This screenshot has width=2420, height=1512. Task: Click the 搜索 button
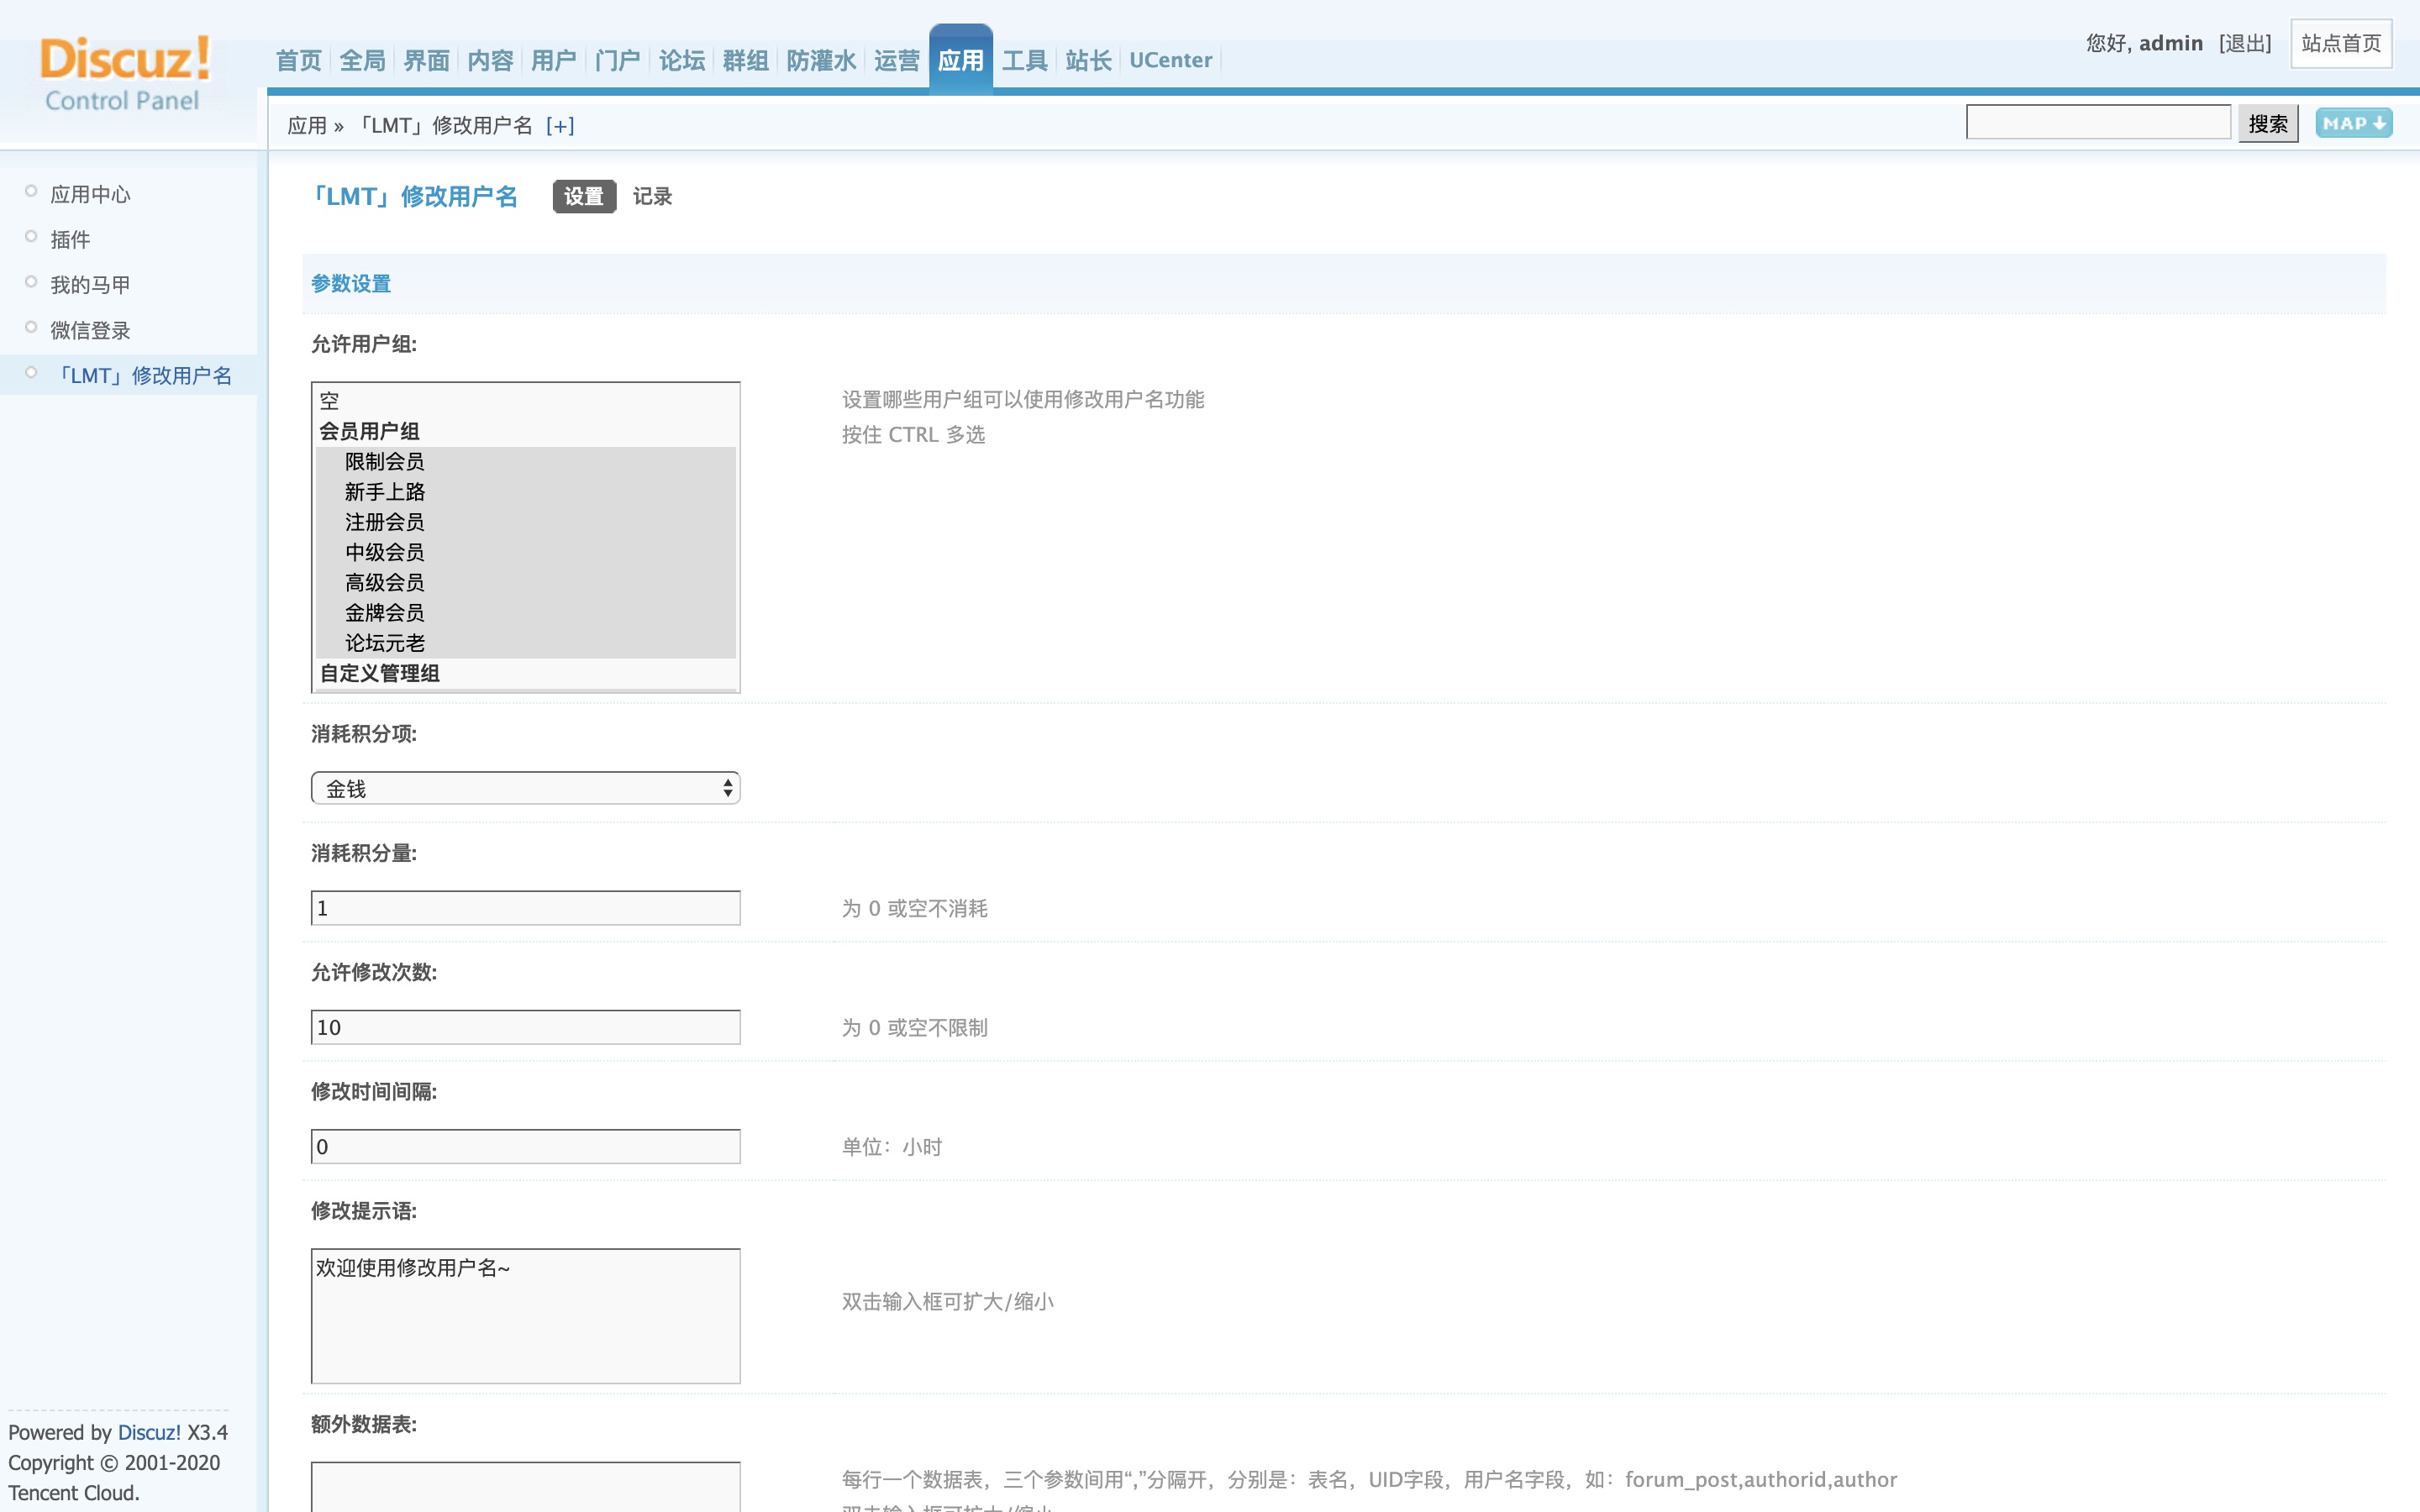point(2267,124)
